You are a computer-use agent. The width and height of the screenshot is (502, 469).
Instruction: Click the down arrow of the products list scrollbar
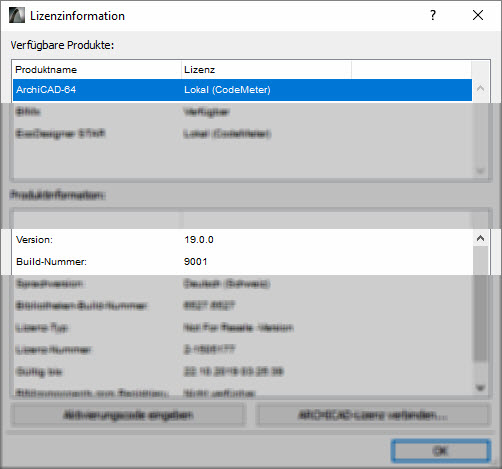[x=480, y=171]
